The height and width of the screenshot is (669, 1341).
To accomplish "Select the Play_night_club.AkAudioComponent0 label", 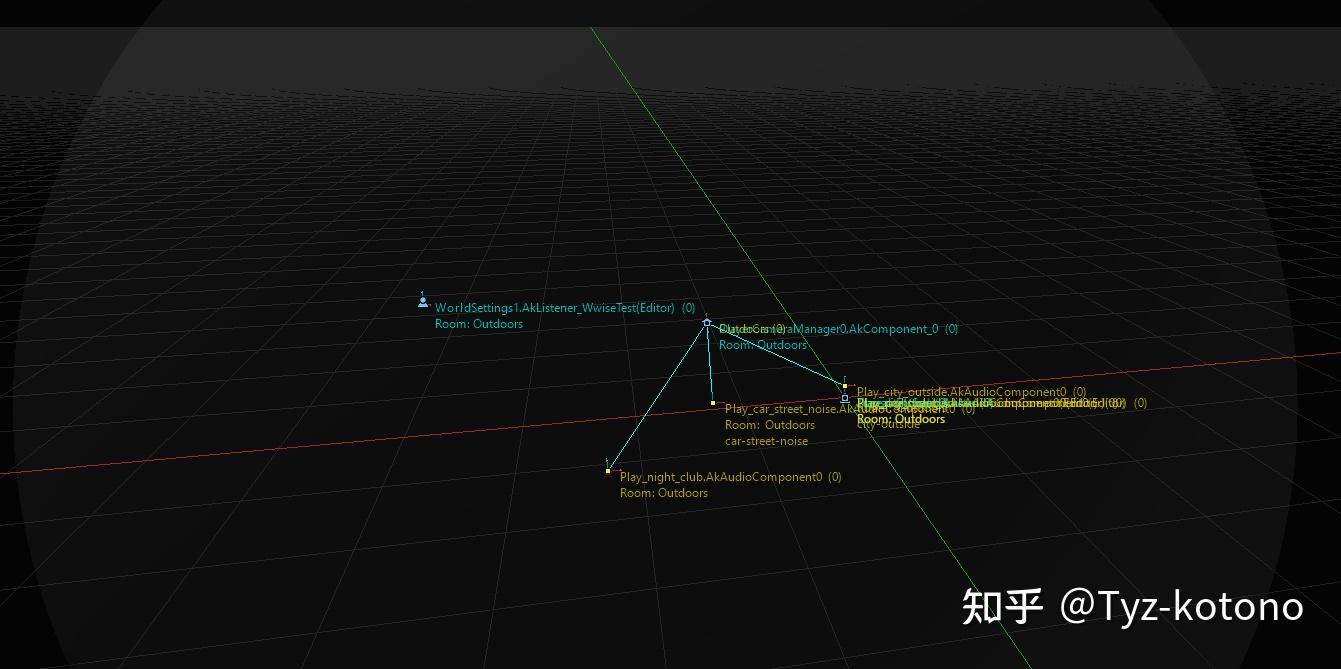I will tap(729, 477).
